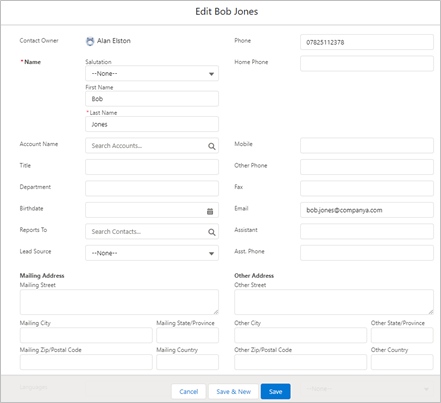The image size is (441, 403).
Task: Open the Birthdate calendar picker icon
Action: 210,211
